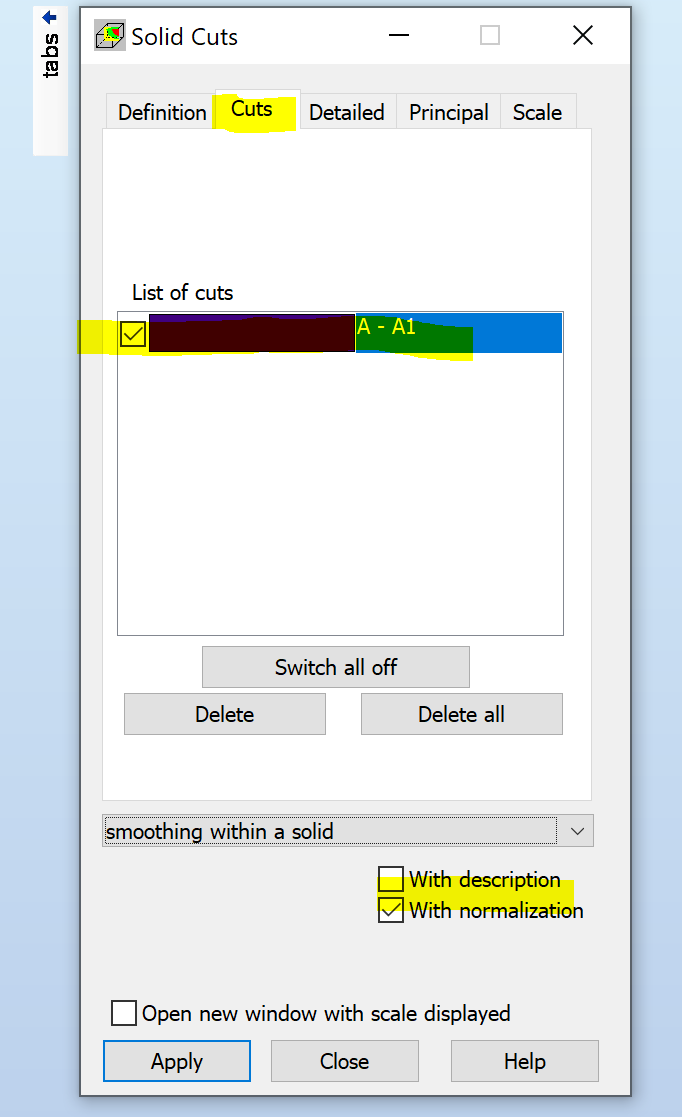Open the smoothing within a solid combo box
The height and width of the screenshot is (1117, 682).
[x=330, y=831]
